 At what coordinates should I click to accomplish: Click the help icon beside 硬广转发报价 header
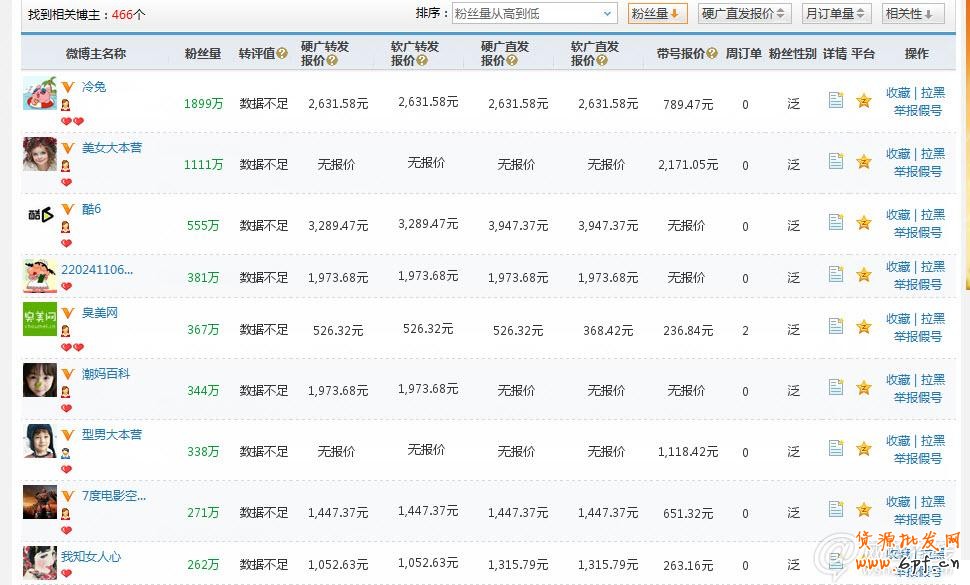point(332,61)
